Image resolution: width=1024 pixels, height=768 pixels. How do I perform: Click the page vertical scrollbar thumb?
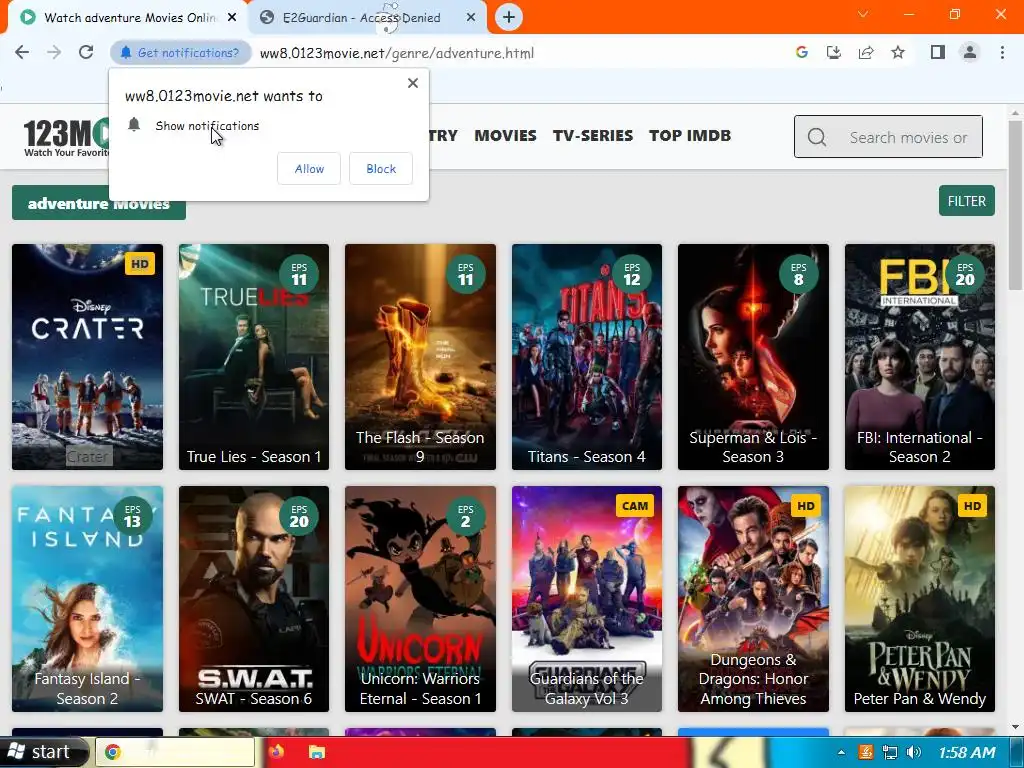click(1016, 205)
